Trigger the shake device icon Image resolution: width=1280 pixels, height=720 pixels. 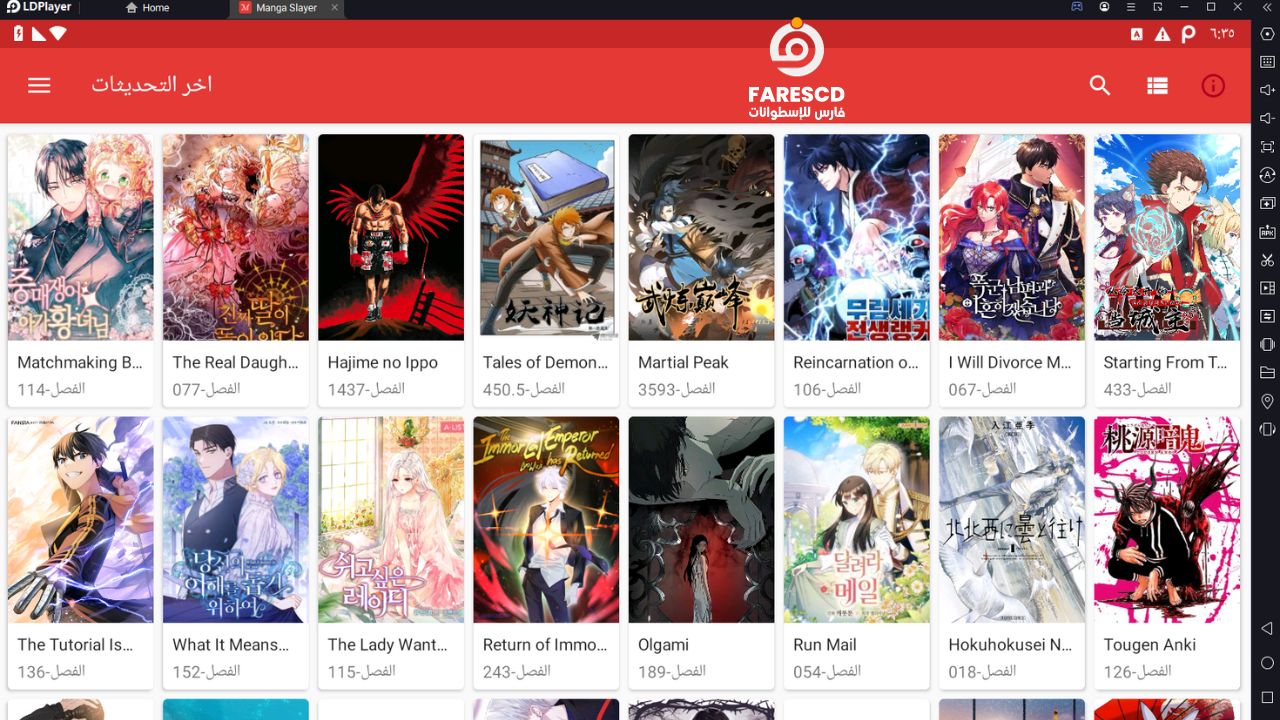[x=1267, y=345]
